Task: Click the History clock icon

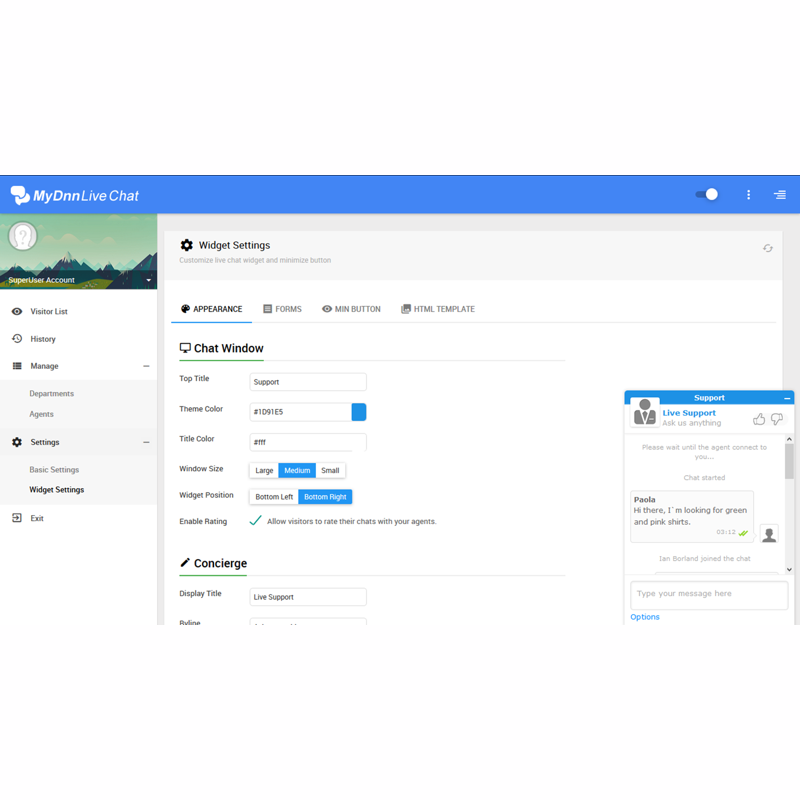Action: pos(17,339)
